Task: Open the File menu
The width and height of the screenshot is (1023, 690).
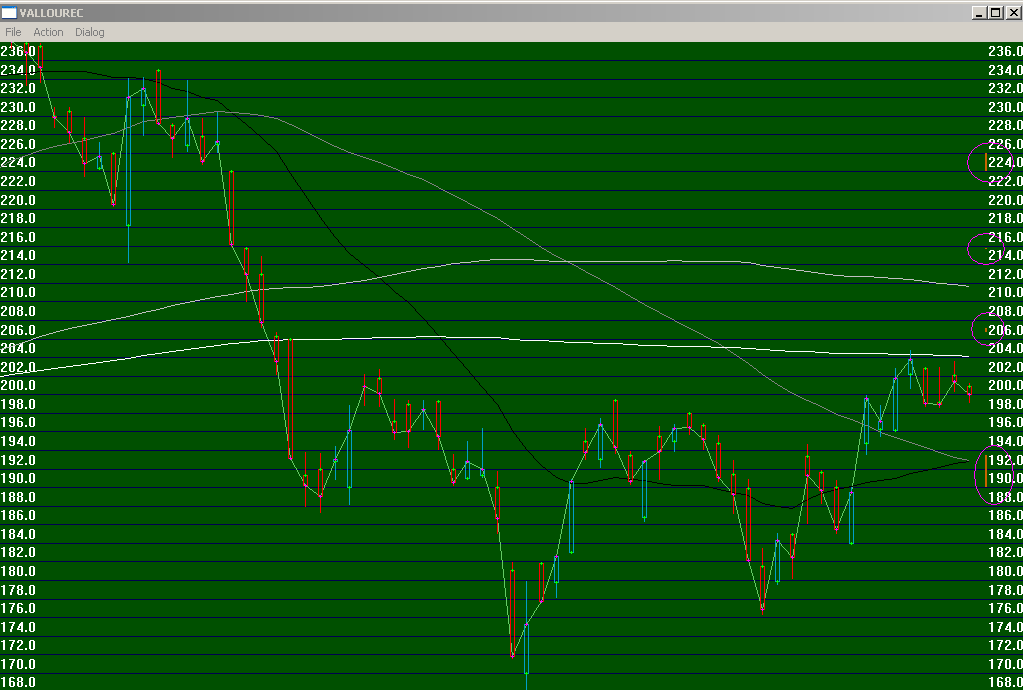Action: pos(12,32)
